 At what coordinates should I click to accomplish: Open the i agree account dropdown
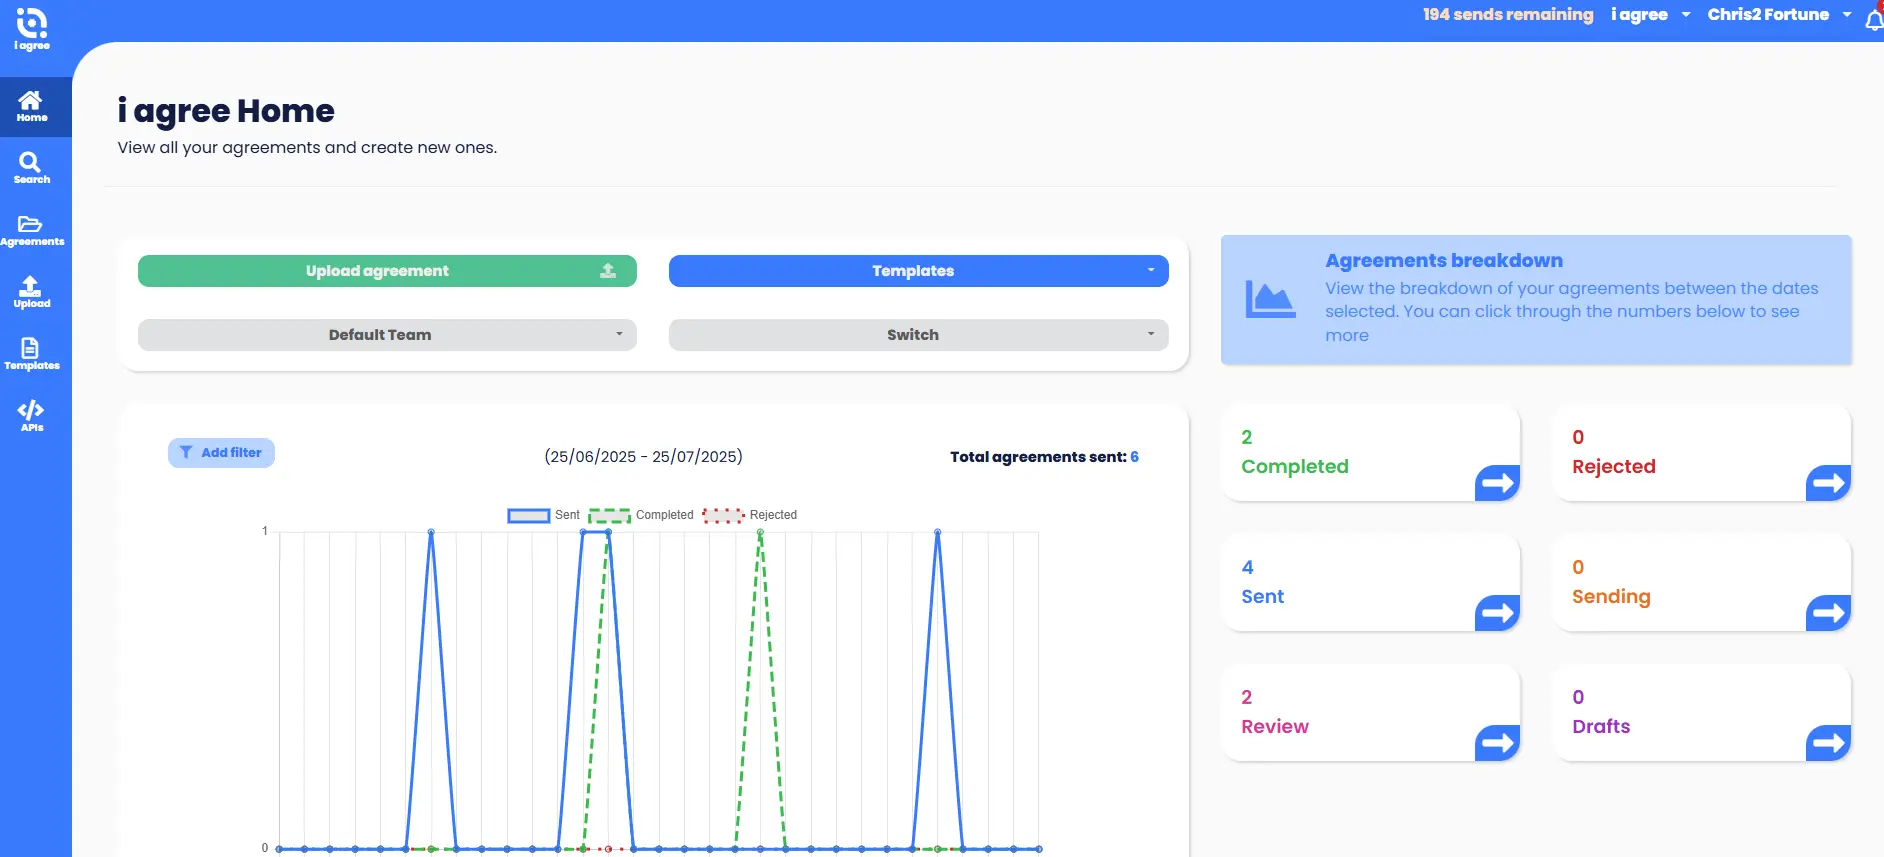1650,15
